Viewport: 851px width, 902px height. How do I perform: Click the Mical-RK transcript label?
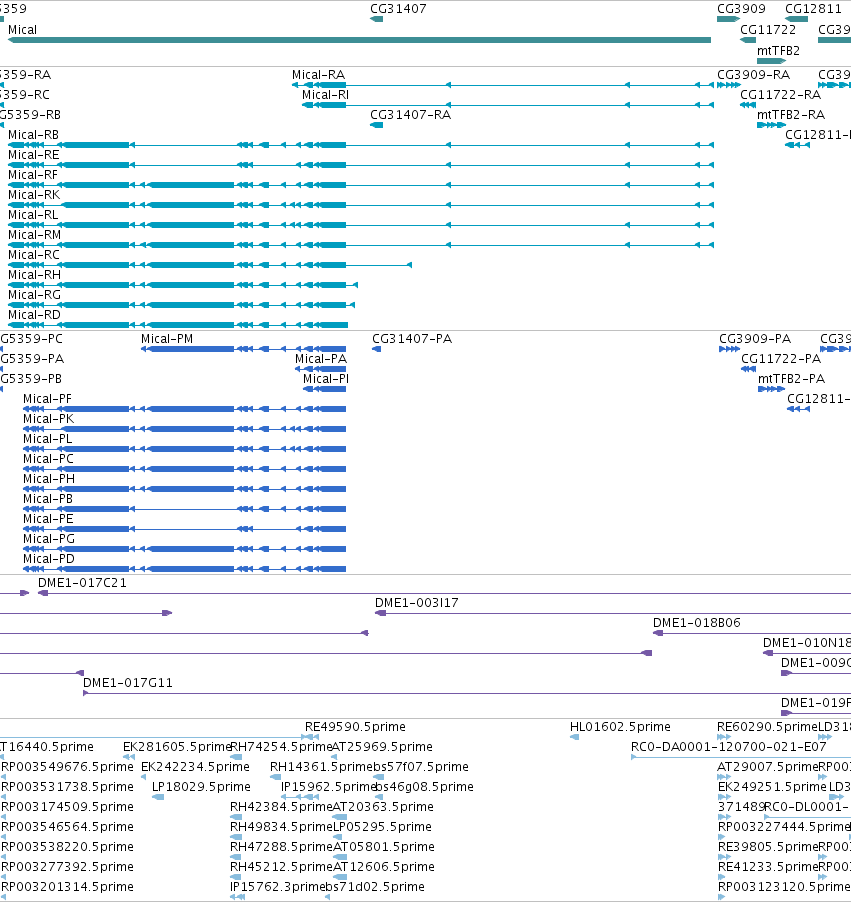pos(34,195)
